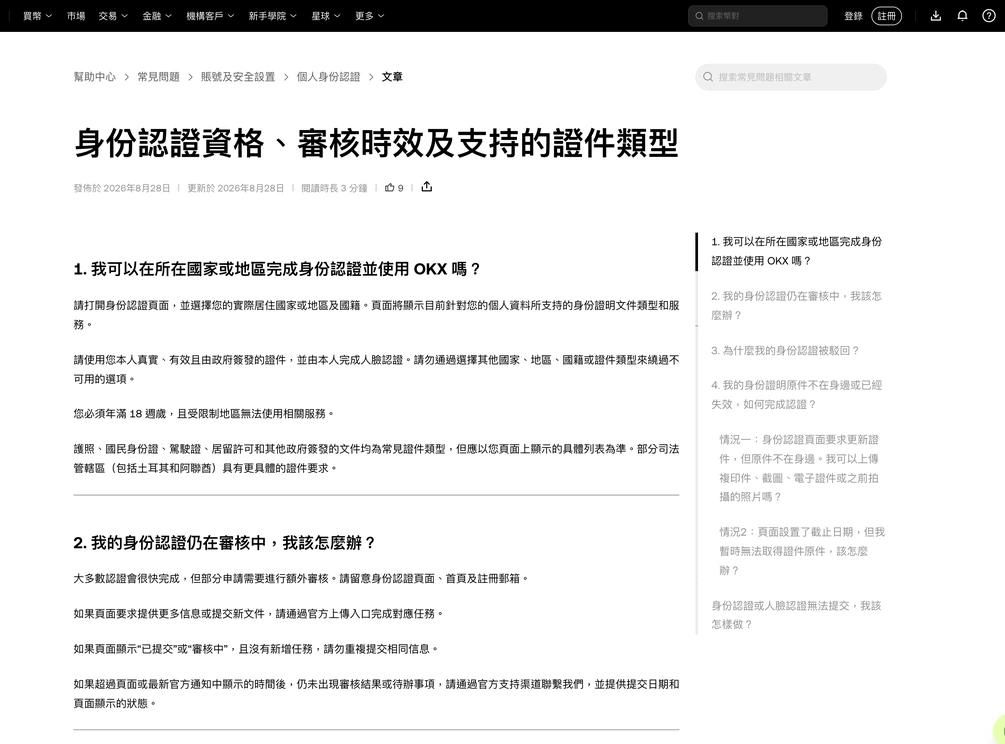Expand the 金融 dropdown menu

click(x=157, y=16)
